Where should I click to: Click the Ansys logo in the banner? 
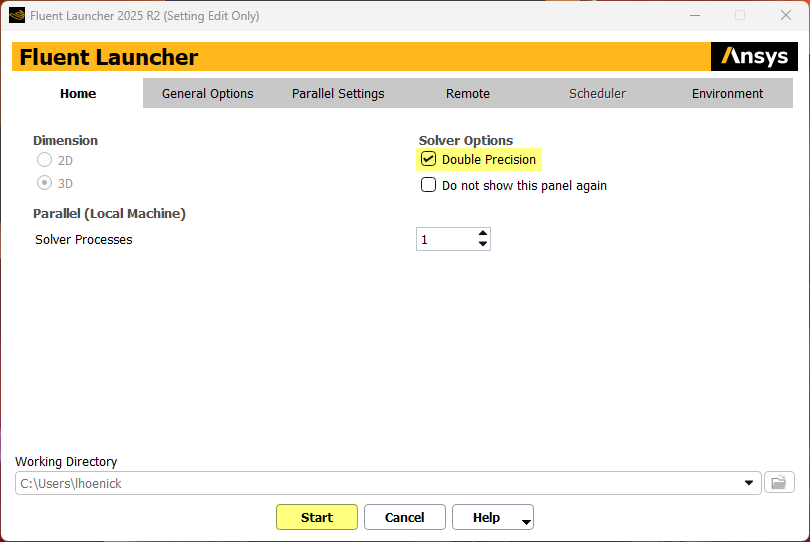[754, 56]
